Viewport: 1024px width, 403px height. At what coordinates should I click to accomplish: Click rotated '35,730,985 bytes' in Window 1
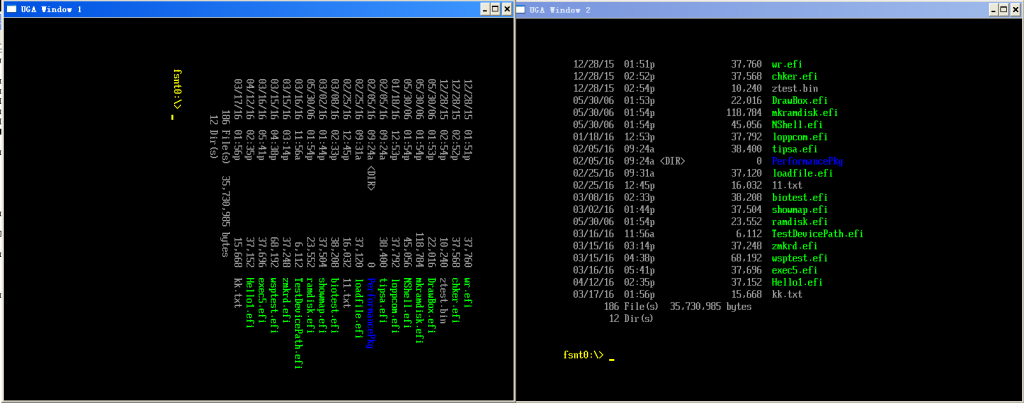tap(225, 219)
